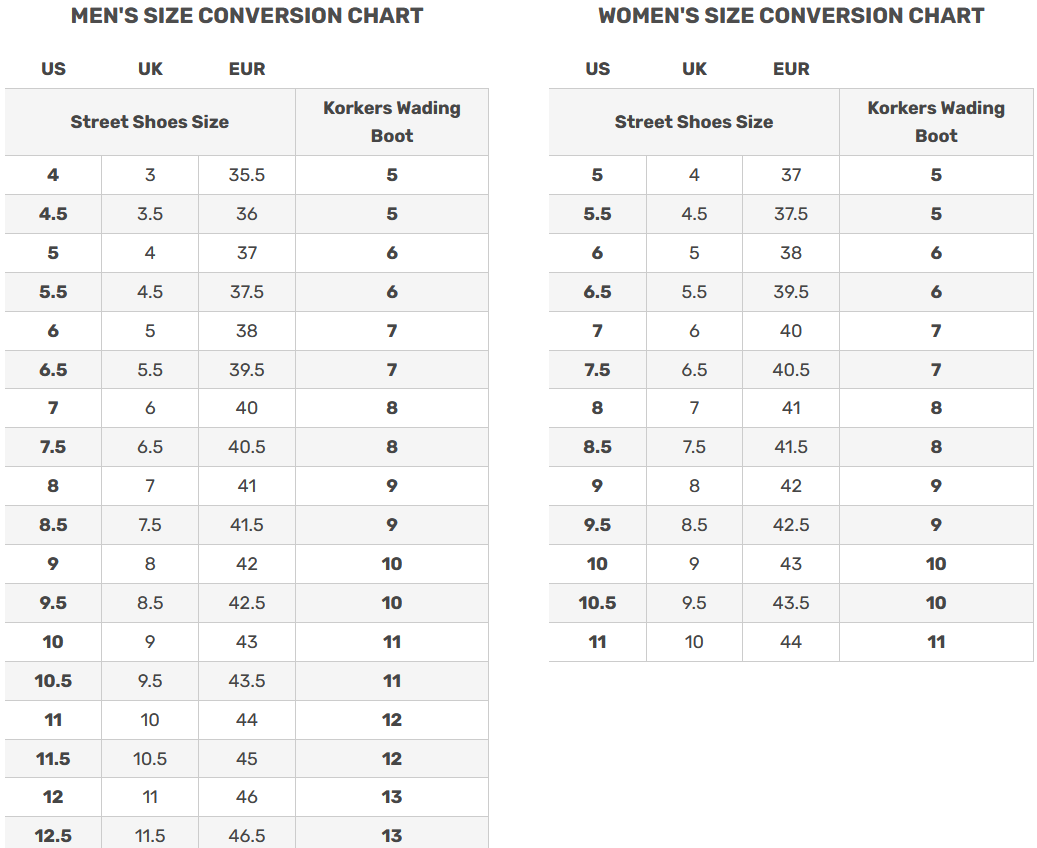Click men's EUR 46.5 cell

pos(247,834)
